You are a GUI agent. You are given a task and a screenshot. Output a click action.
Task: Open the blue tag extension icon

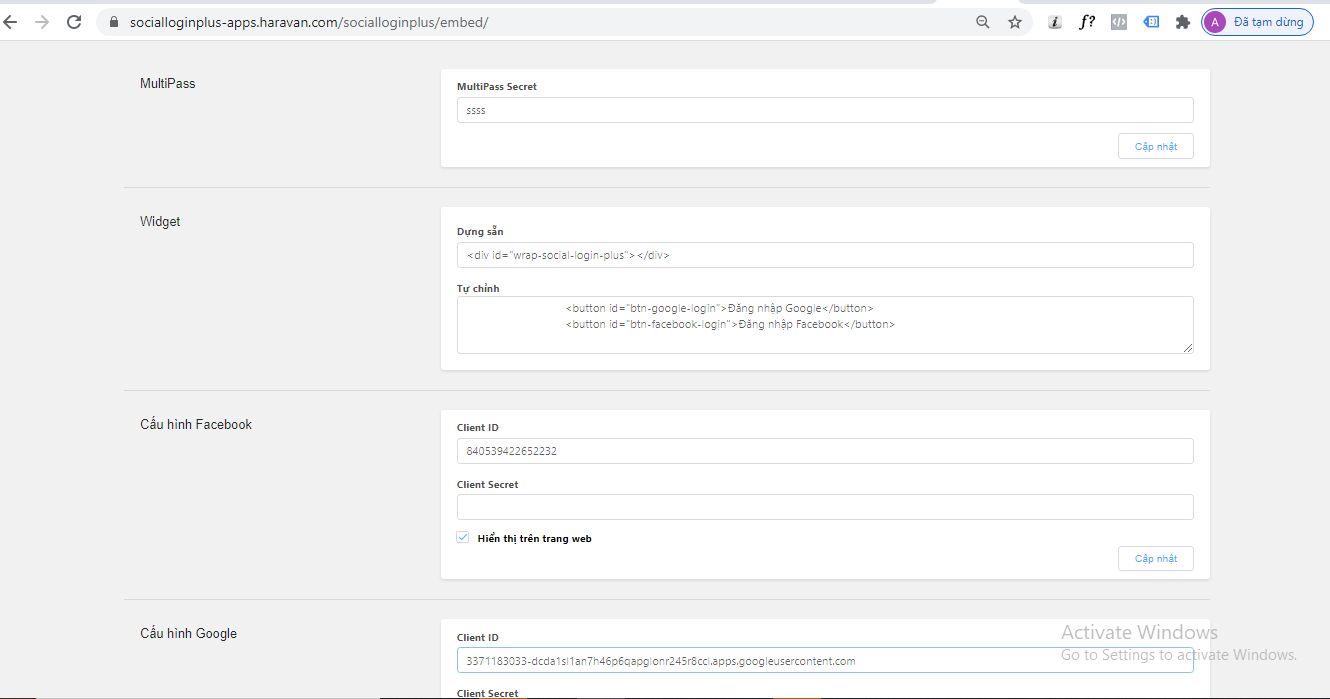click(1151, 22)
